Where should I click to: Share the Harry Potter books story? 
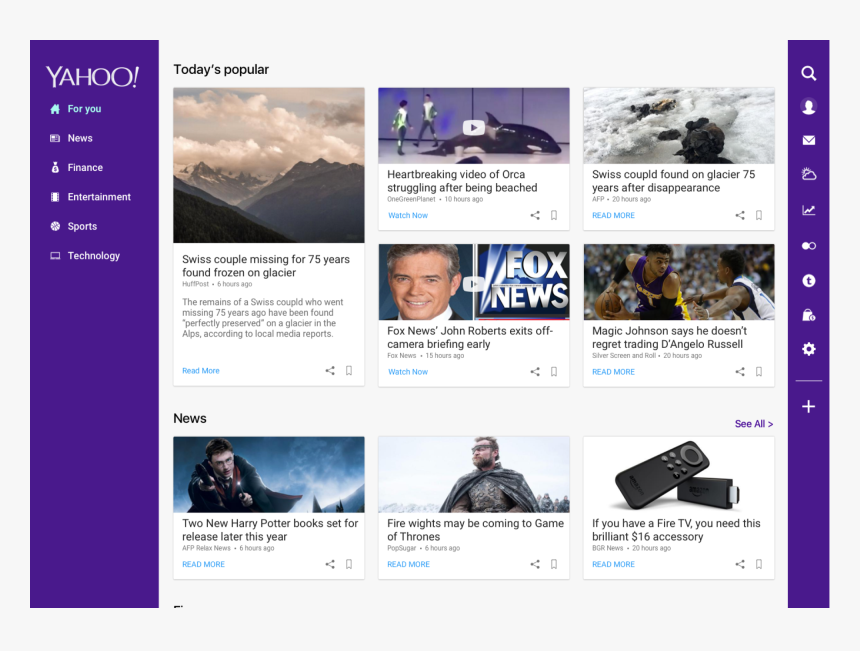tap(329, 564)
